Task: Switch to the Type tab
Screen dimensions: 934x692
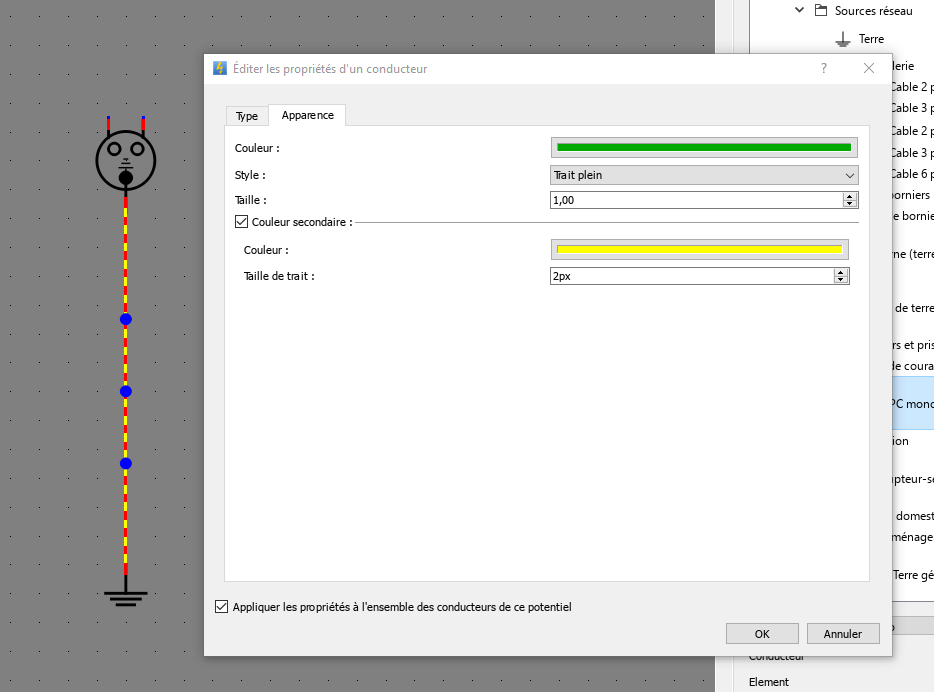Action: [247, 116]
